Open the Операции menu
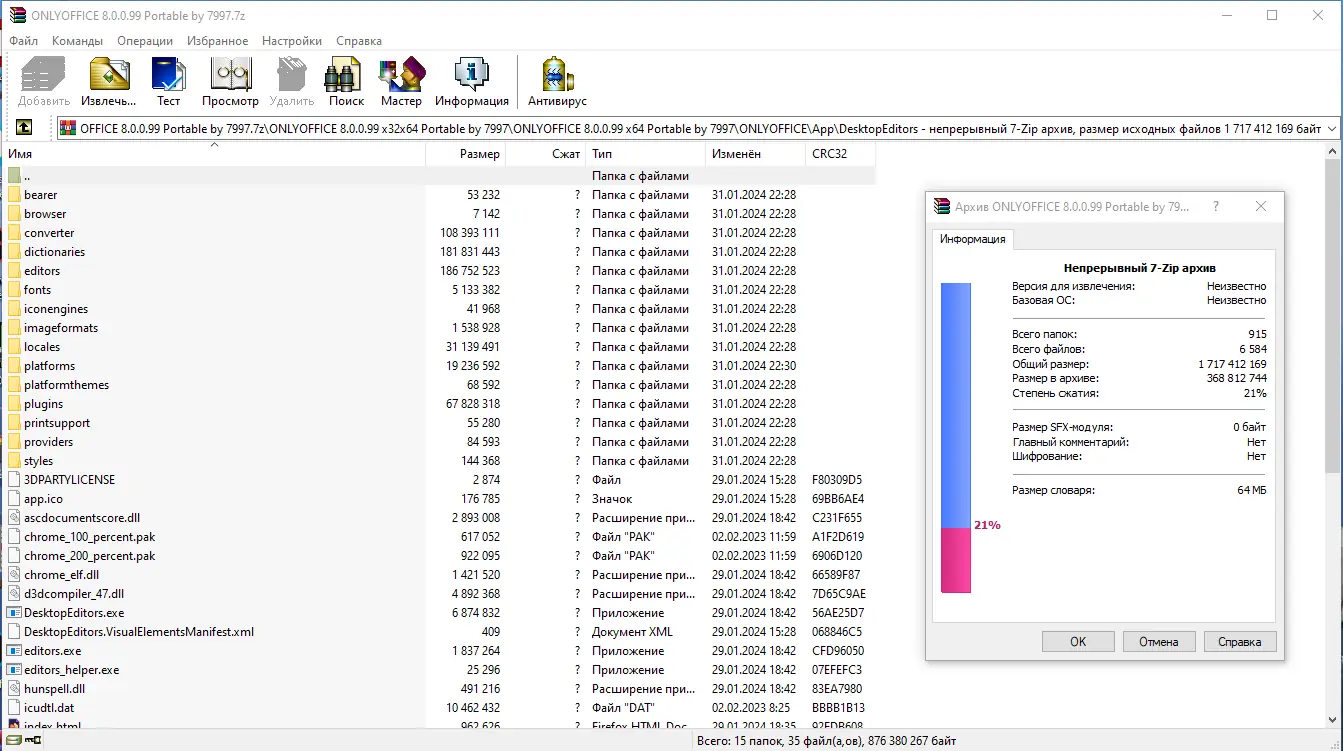 (145, 41)
